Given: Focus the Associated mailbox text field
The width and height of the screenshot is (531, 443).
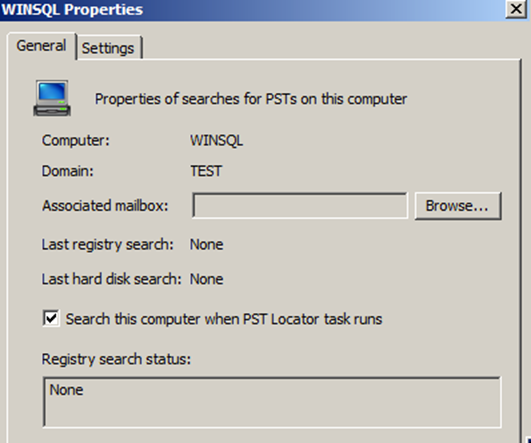Looking at the screenshot, I should tap(300, 206).
